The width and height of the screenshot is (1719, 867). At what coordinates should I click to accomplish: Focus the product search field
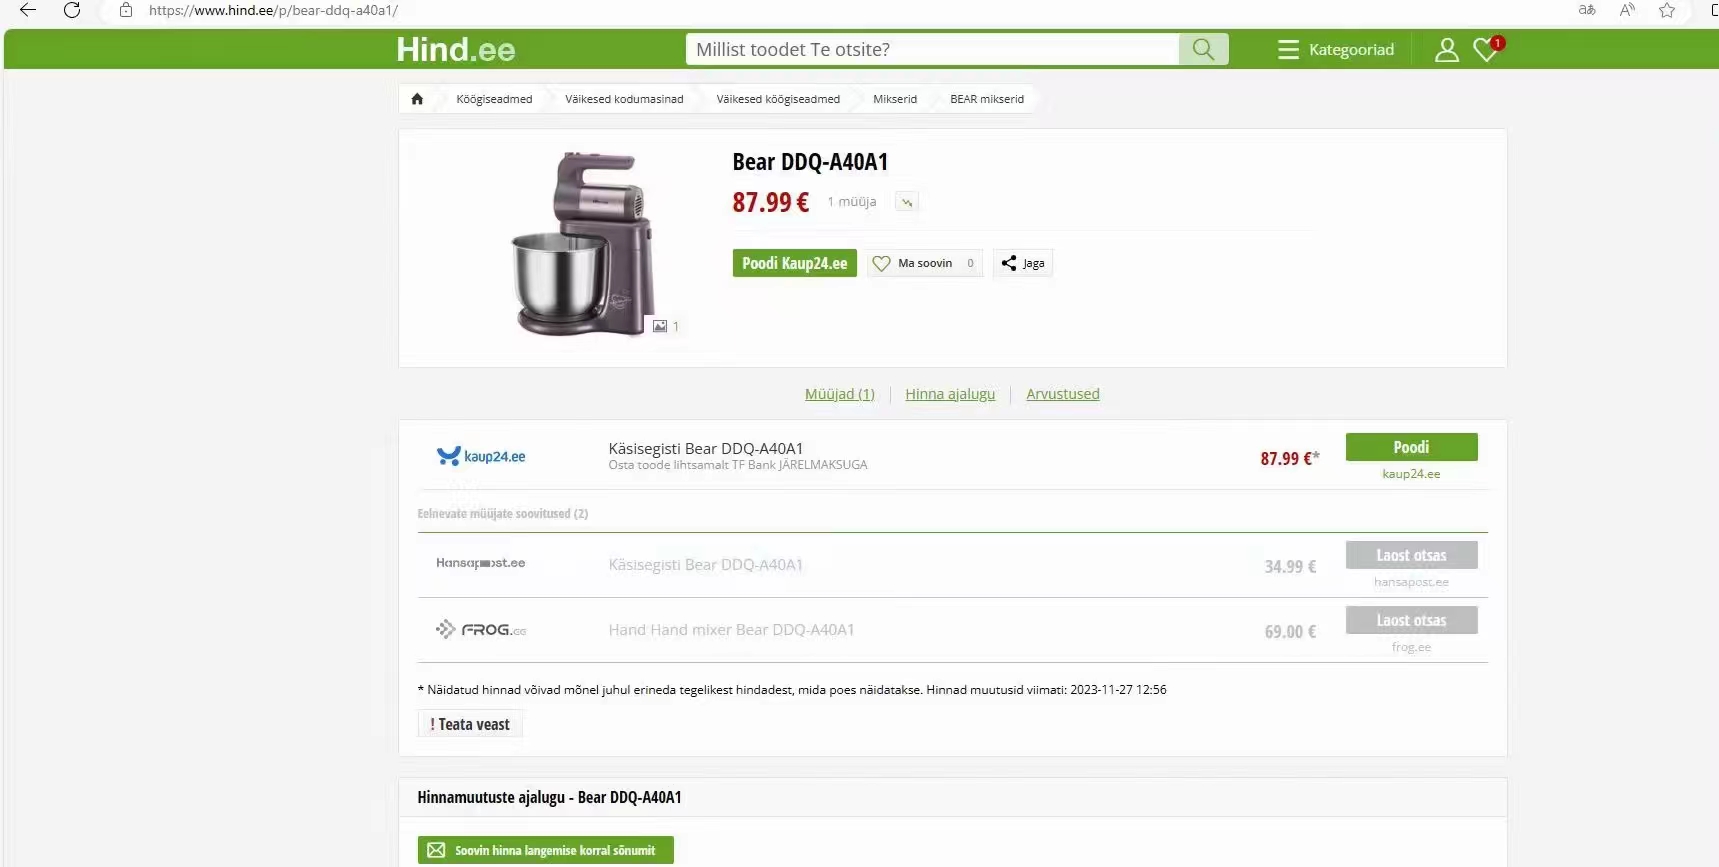[x=932, y=49]
